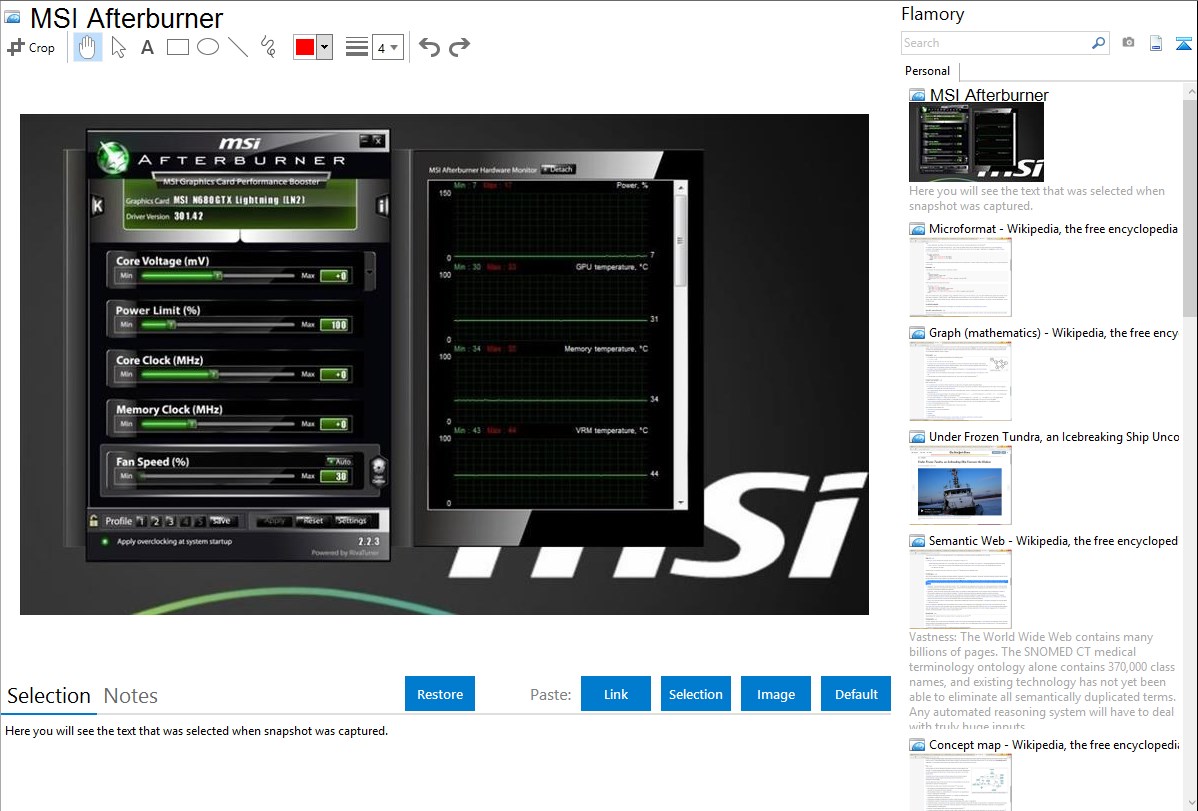Click the Paste Link button
Image resolution: width=1198 pixels, height=811 pixels.
(616, 694)
